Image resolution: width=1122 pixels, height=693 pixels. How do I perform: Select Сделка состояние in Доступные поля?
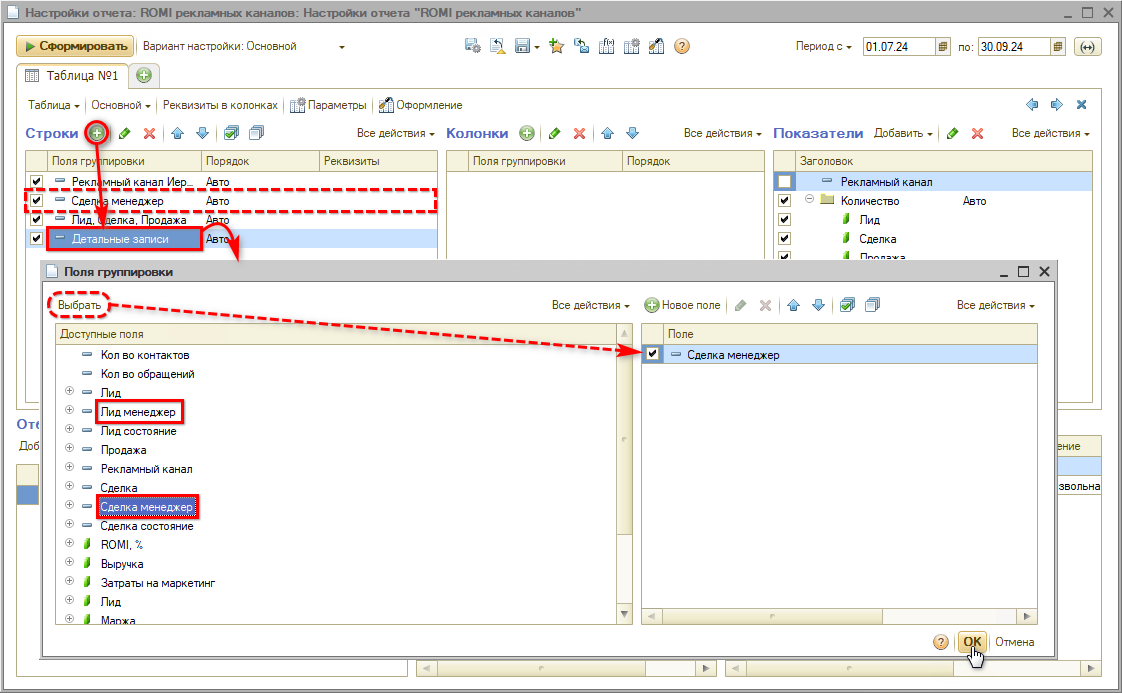(147, 526)
